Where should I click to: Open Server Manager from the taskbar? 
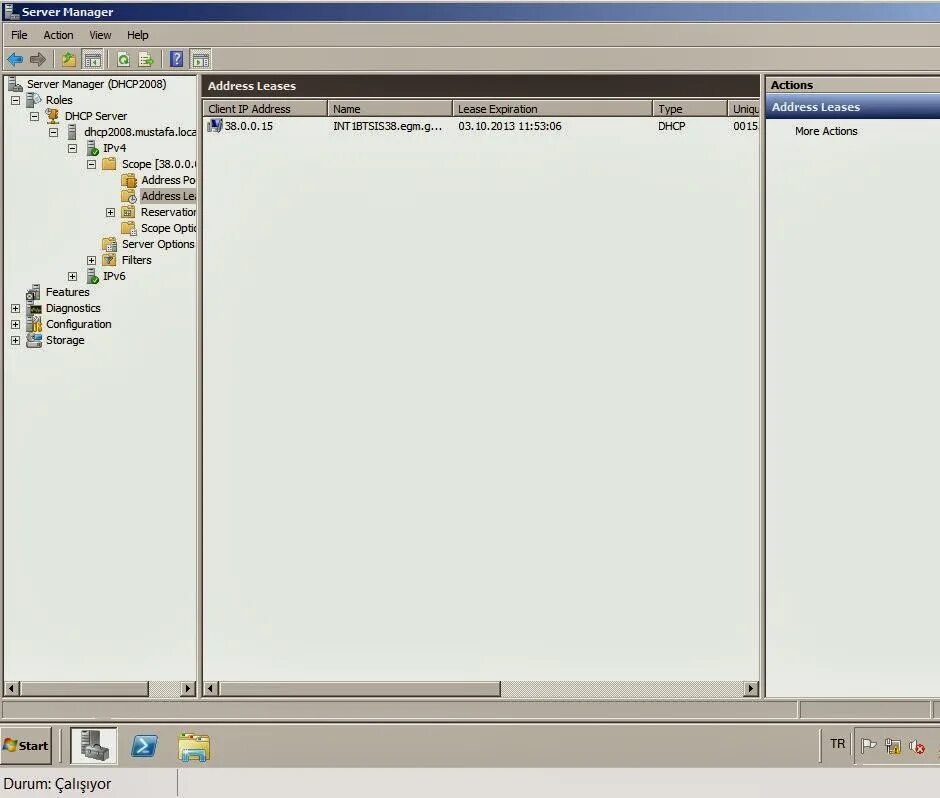[94, 746]
